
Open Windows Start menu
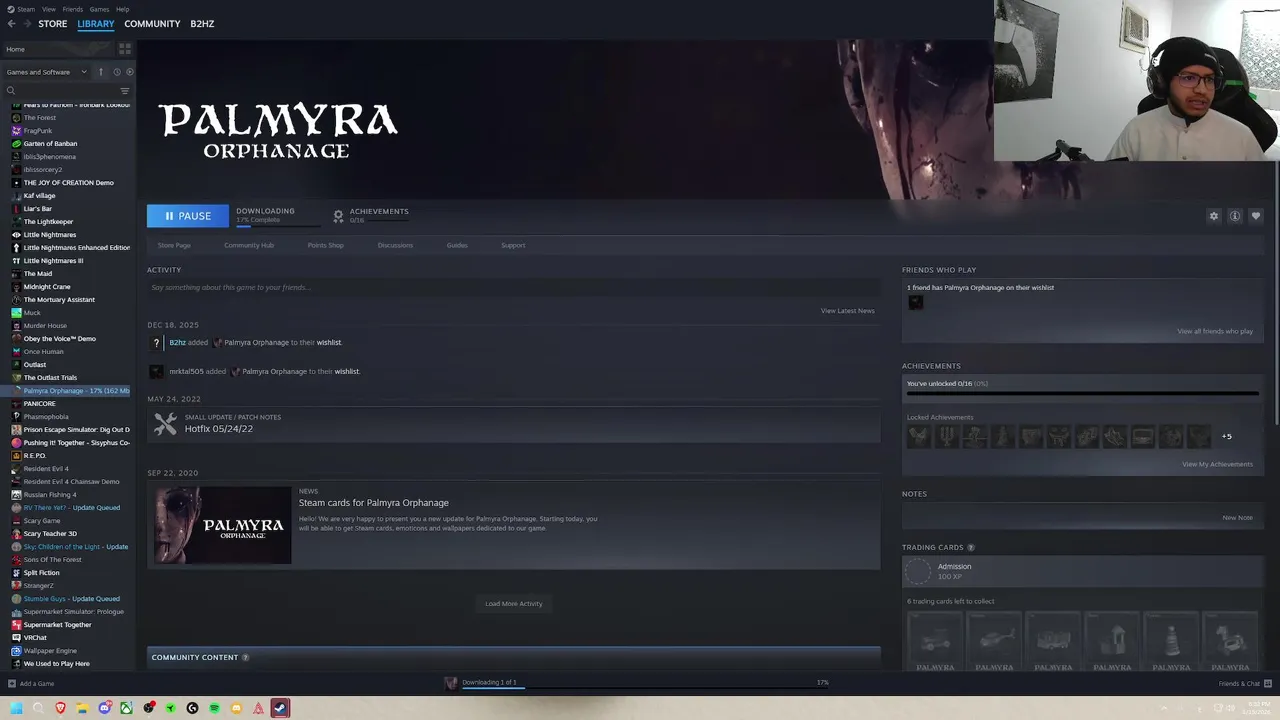(16, 708)
